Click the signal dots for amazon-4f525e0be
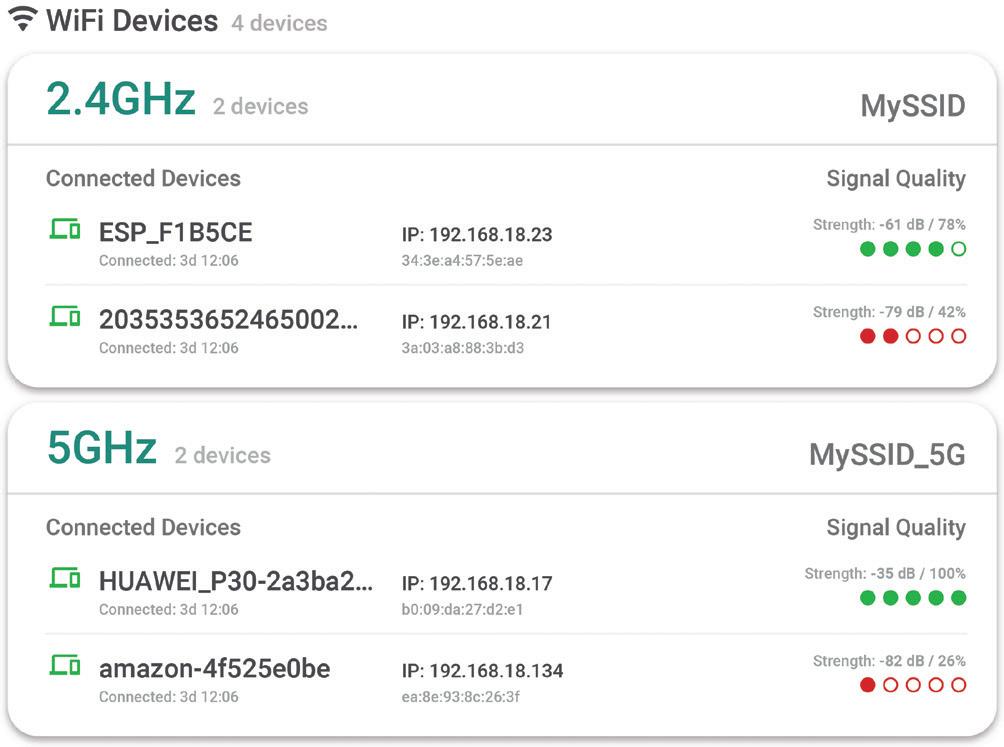 click(913, 685)
